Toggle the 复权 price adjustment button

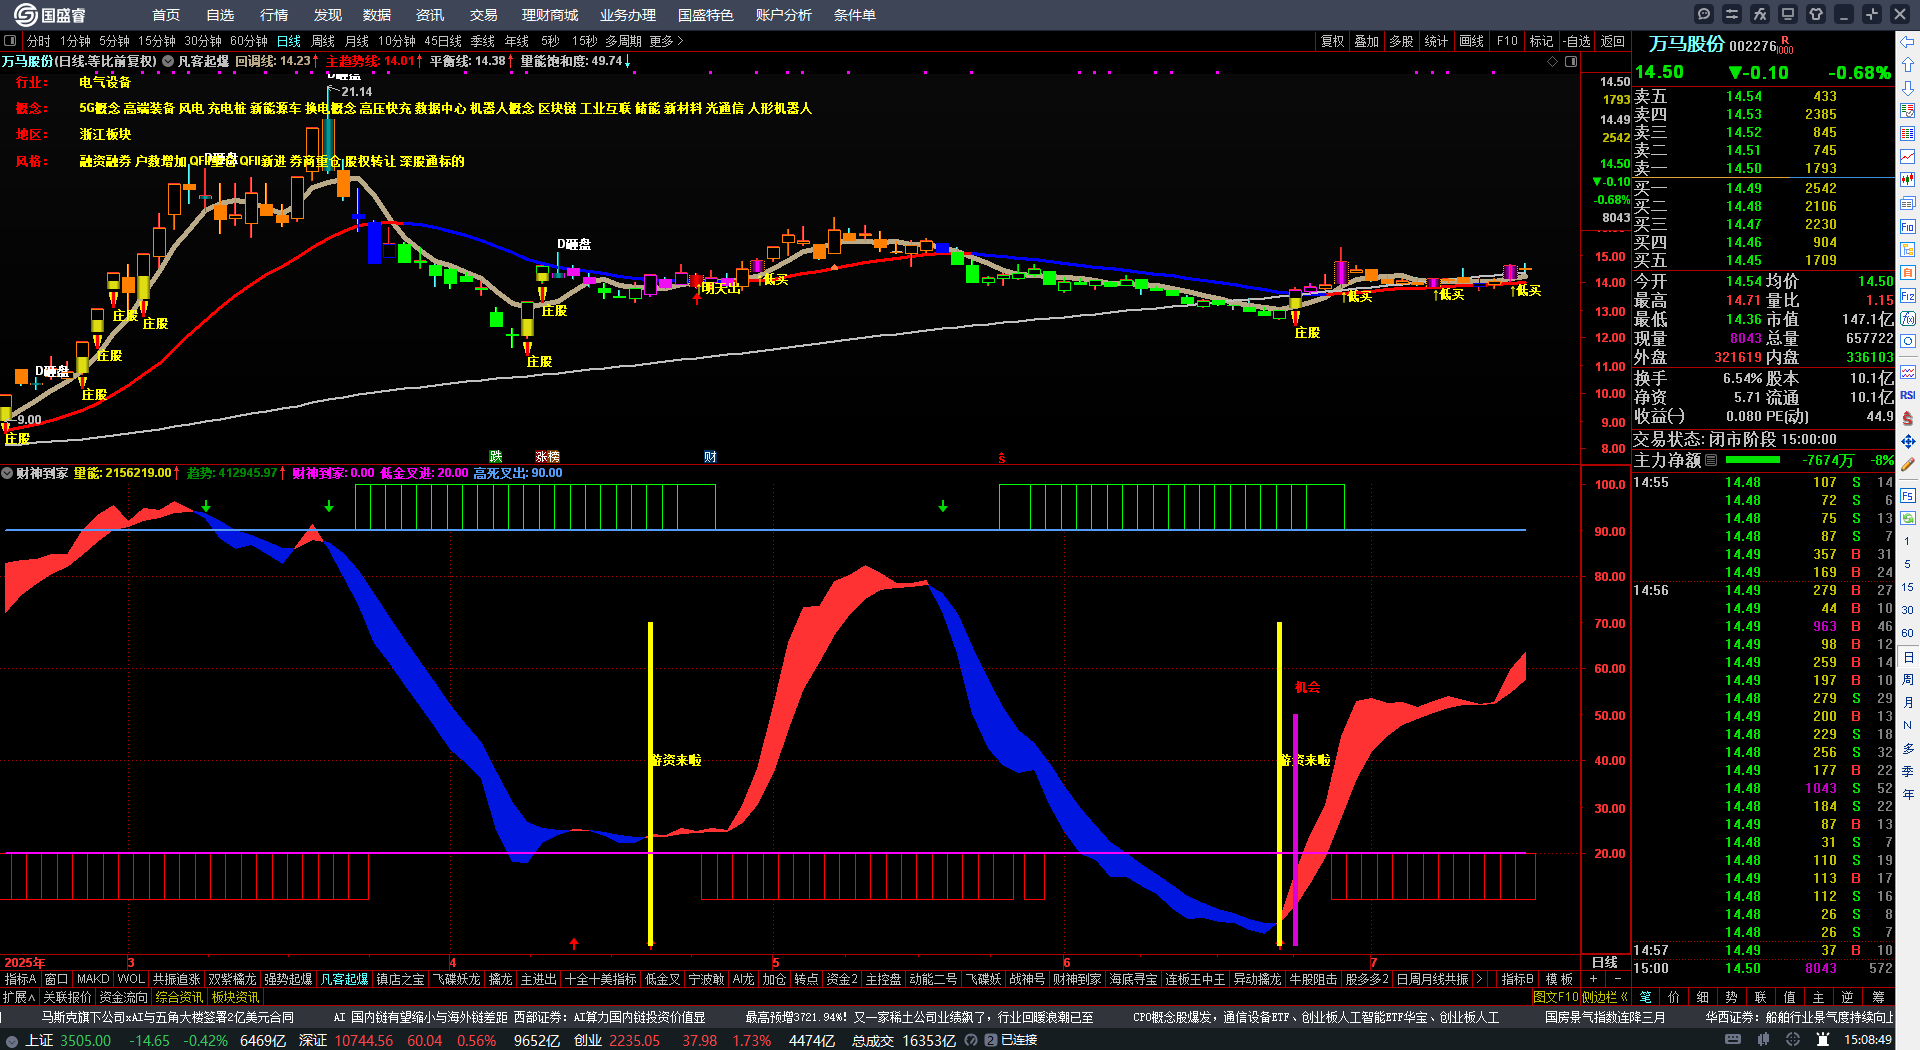click(1332, 41)
